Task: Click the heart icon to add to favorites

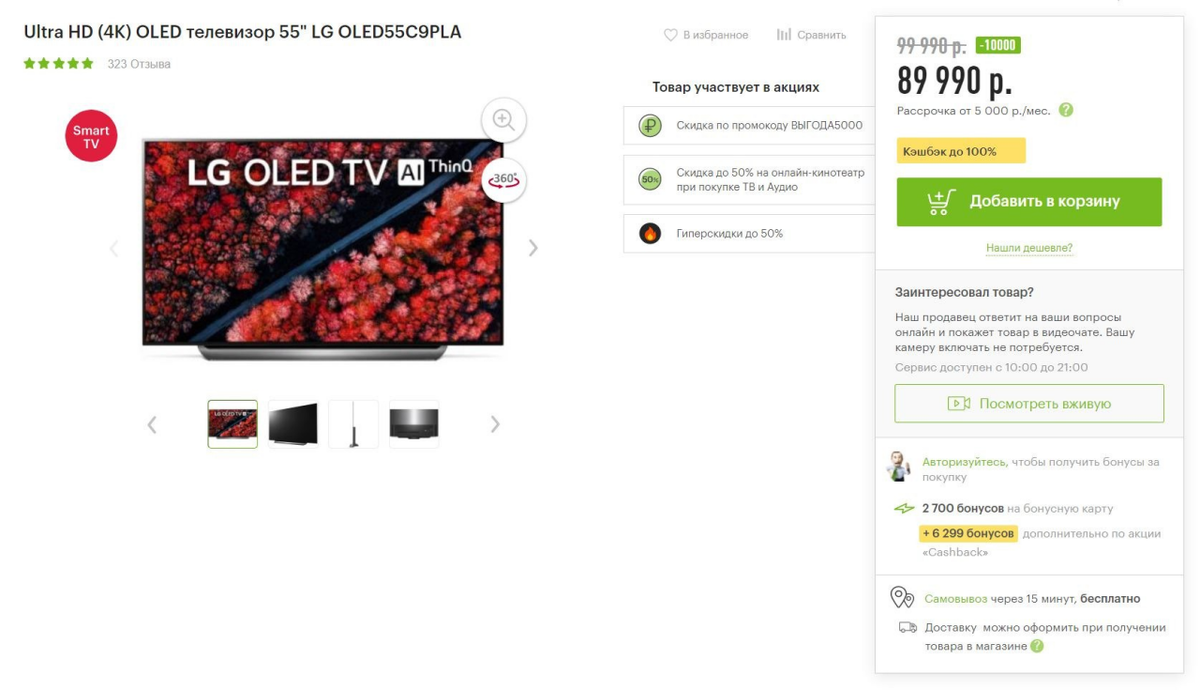Action: coord(671,35)
